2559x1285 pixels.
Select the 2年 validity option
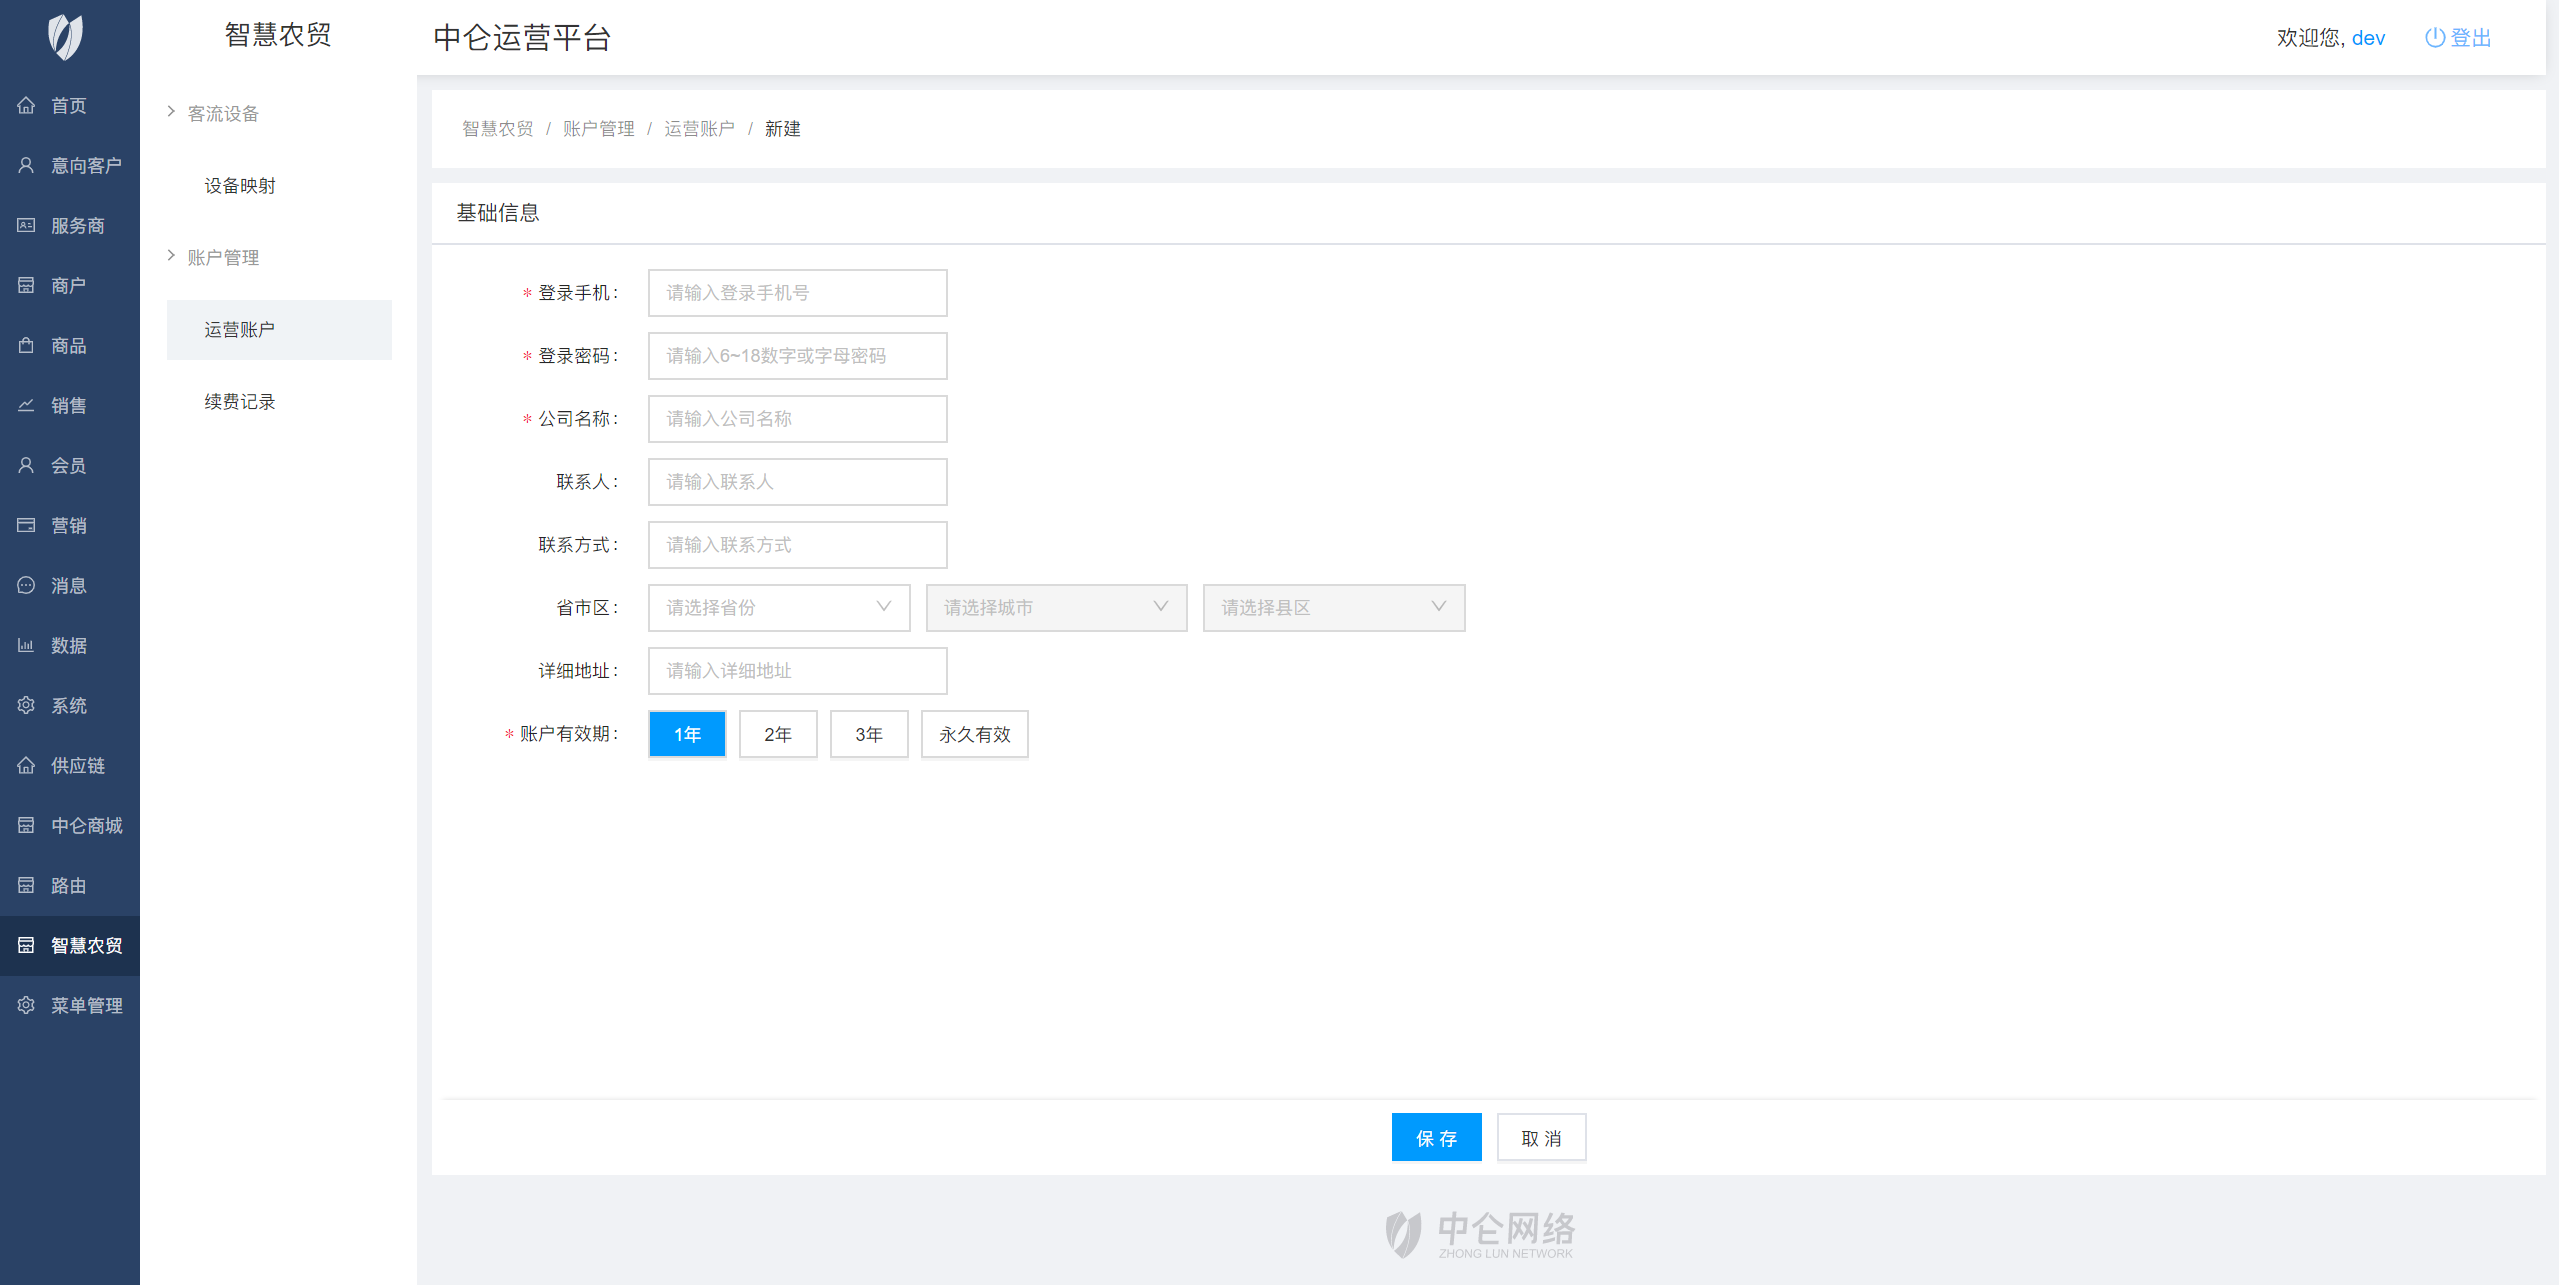coord(777,734)
